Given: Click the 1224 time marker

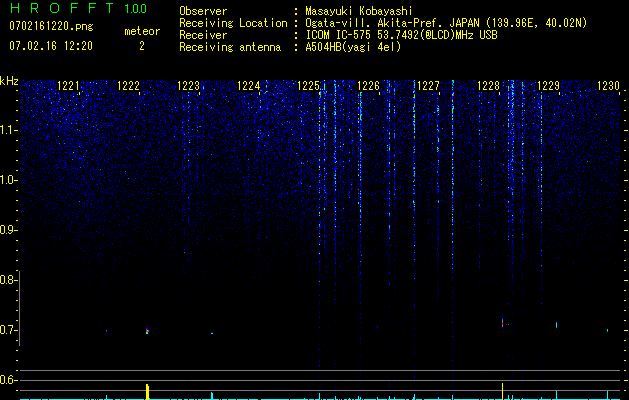Looking at the screenshot, I should [249, 86].
